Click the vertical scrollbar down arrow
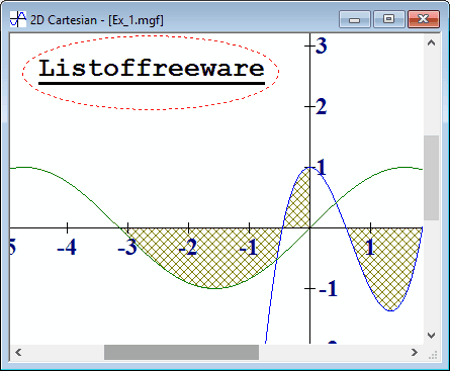Viewport: 450px width, 371px height. (x=431, y=335)
